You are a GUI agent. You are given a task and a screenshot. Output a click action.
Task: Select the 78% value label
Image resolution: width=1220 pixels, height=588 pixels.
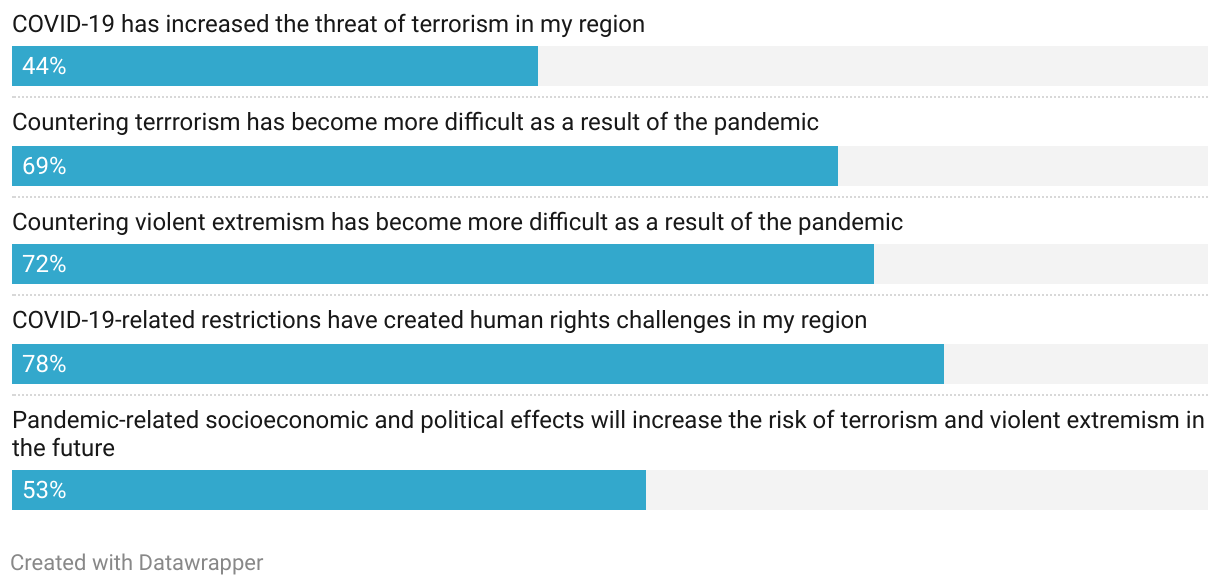pyautogui.click(x=44, y=364)
